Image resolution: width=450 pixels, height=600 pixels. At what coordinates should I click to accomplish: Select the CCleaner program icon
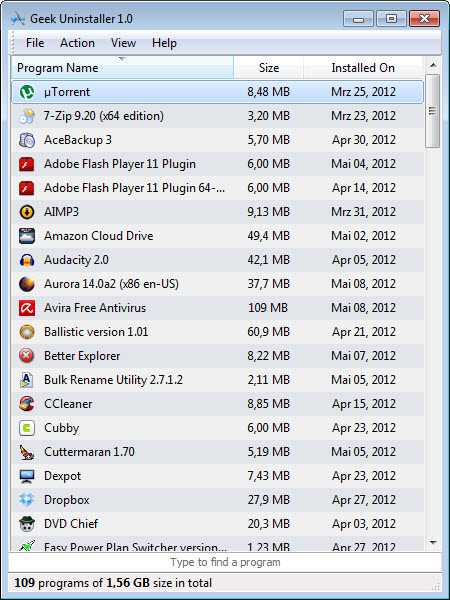click(x=27, y=404)
